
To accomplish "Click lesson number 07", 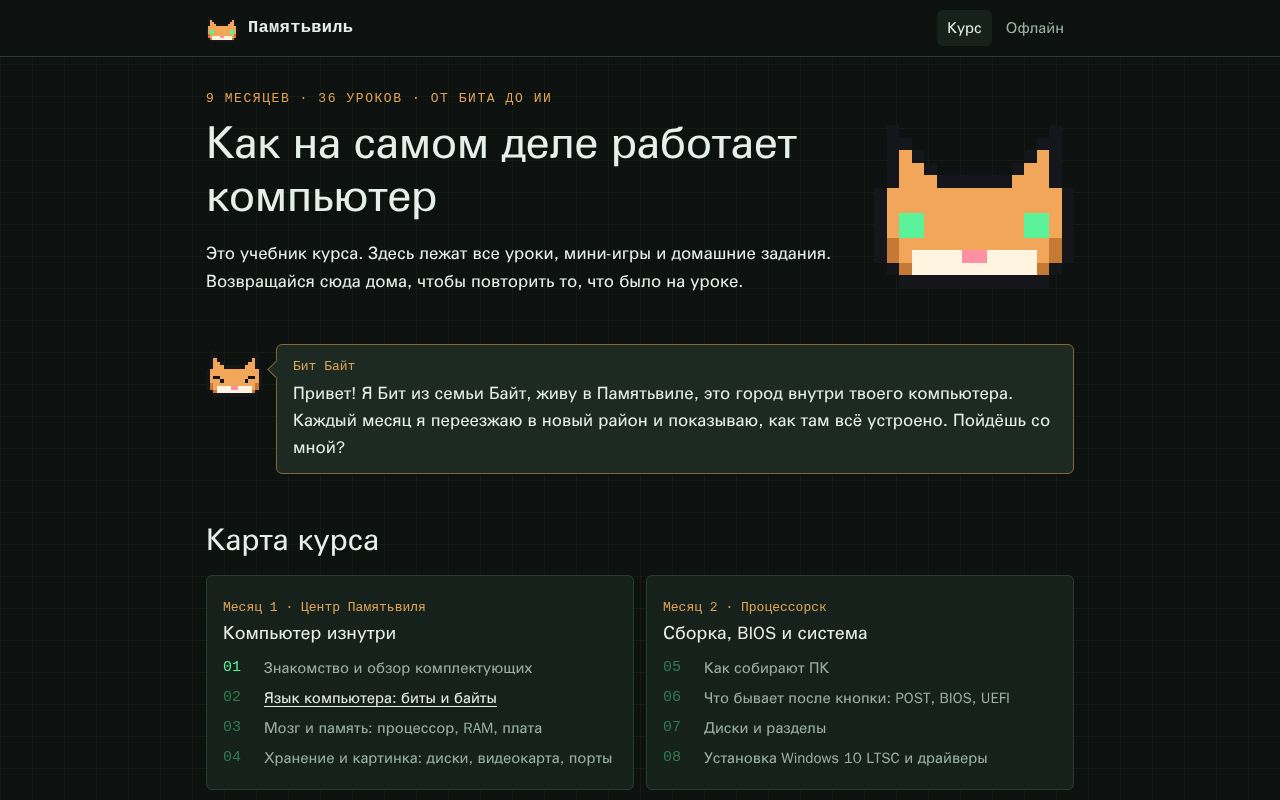I will [672, 727].
